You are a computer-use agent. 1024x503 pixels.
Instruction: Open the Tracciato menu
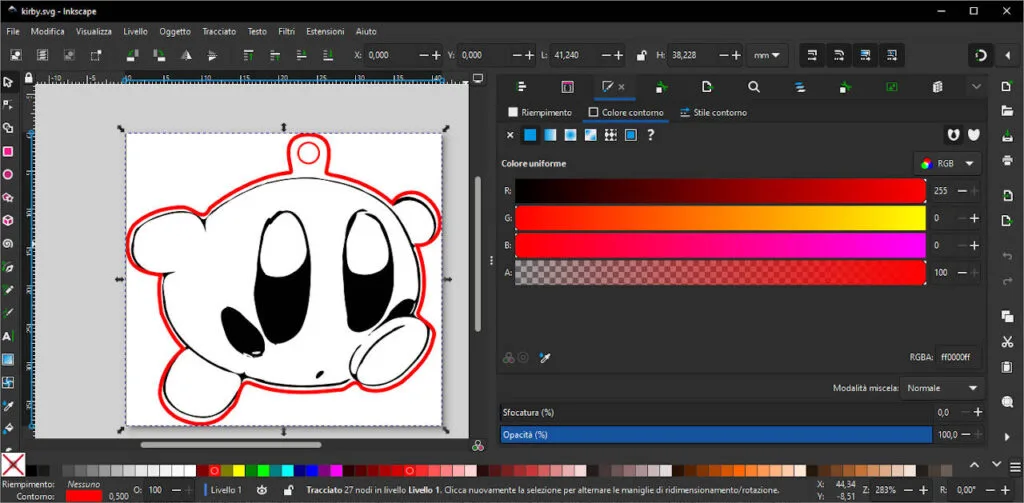point(219,31)
